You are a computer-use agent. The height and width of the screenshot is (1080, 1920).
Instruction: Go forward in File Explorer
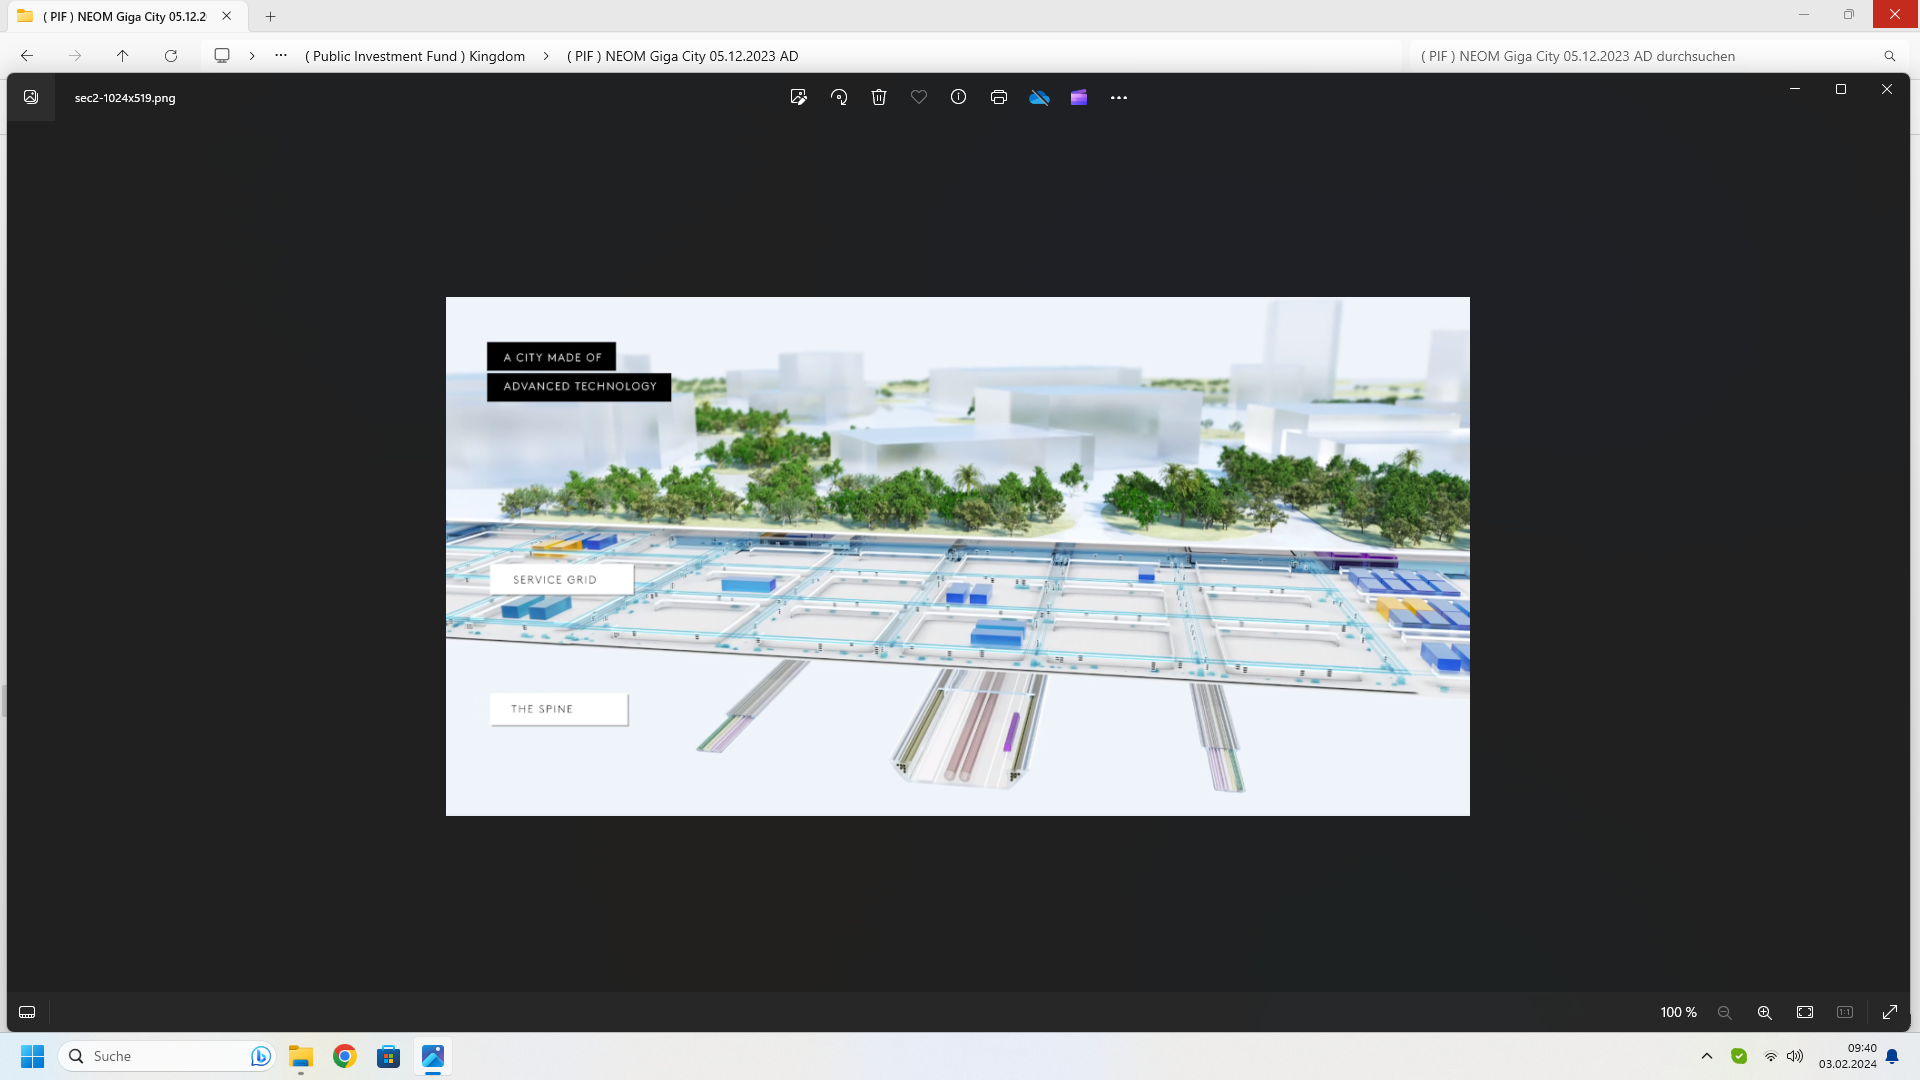pyautogui.click(x=75, y=56)
